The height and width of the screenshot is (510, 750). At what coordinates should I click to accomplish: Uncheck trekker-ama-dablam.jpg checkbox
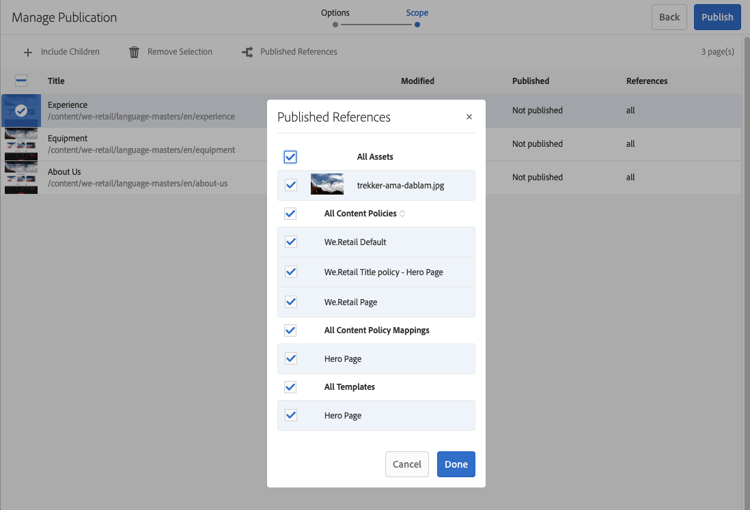click(290, 185)
